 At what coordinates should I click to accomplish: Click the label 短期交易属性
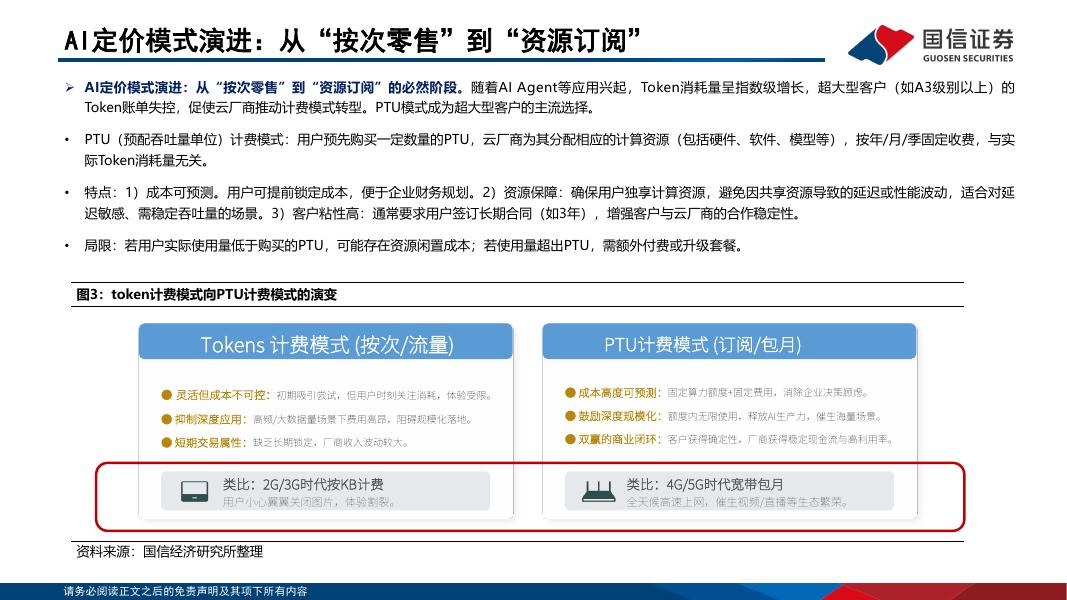click(212, 443)
